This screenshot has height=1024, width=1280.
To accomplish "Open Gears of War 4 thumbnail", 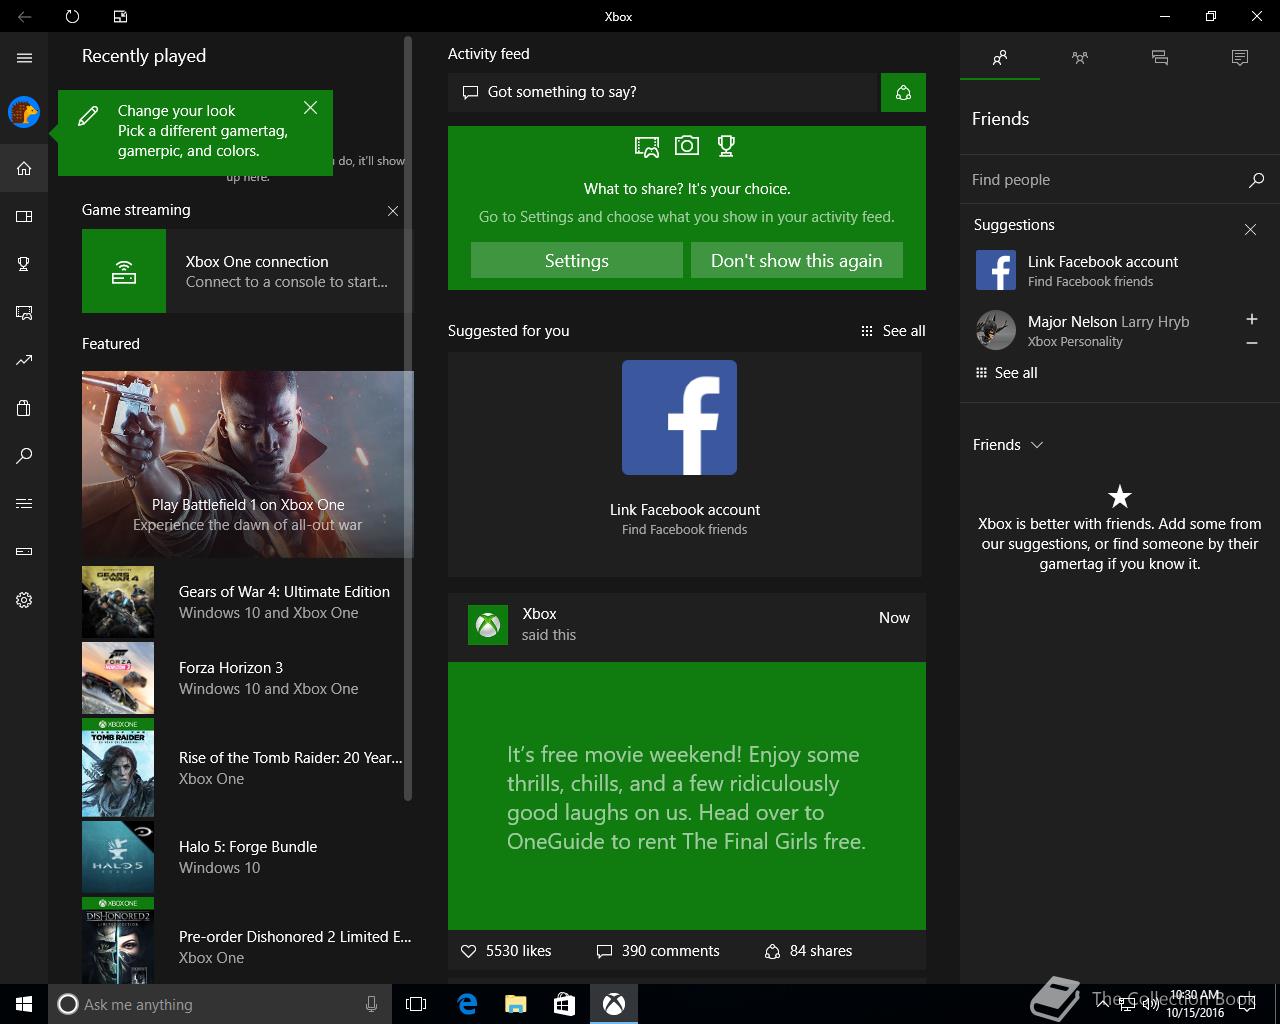I will click(118, 602).
